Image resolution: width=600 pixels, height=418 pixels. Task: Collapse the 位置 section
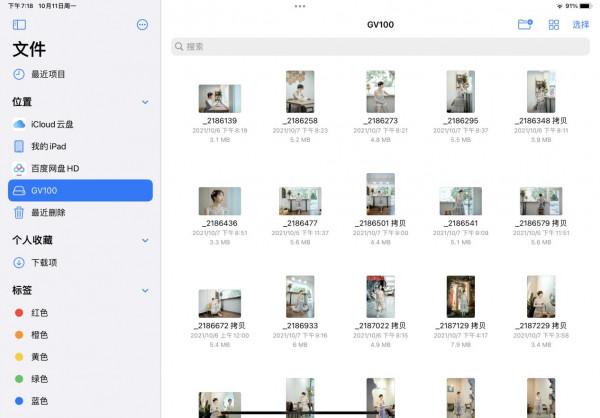[145, 102]
